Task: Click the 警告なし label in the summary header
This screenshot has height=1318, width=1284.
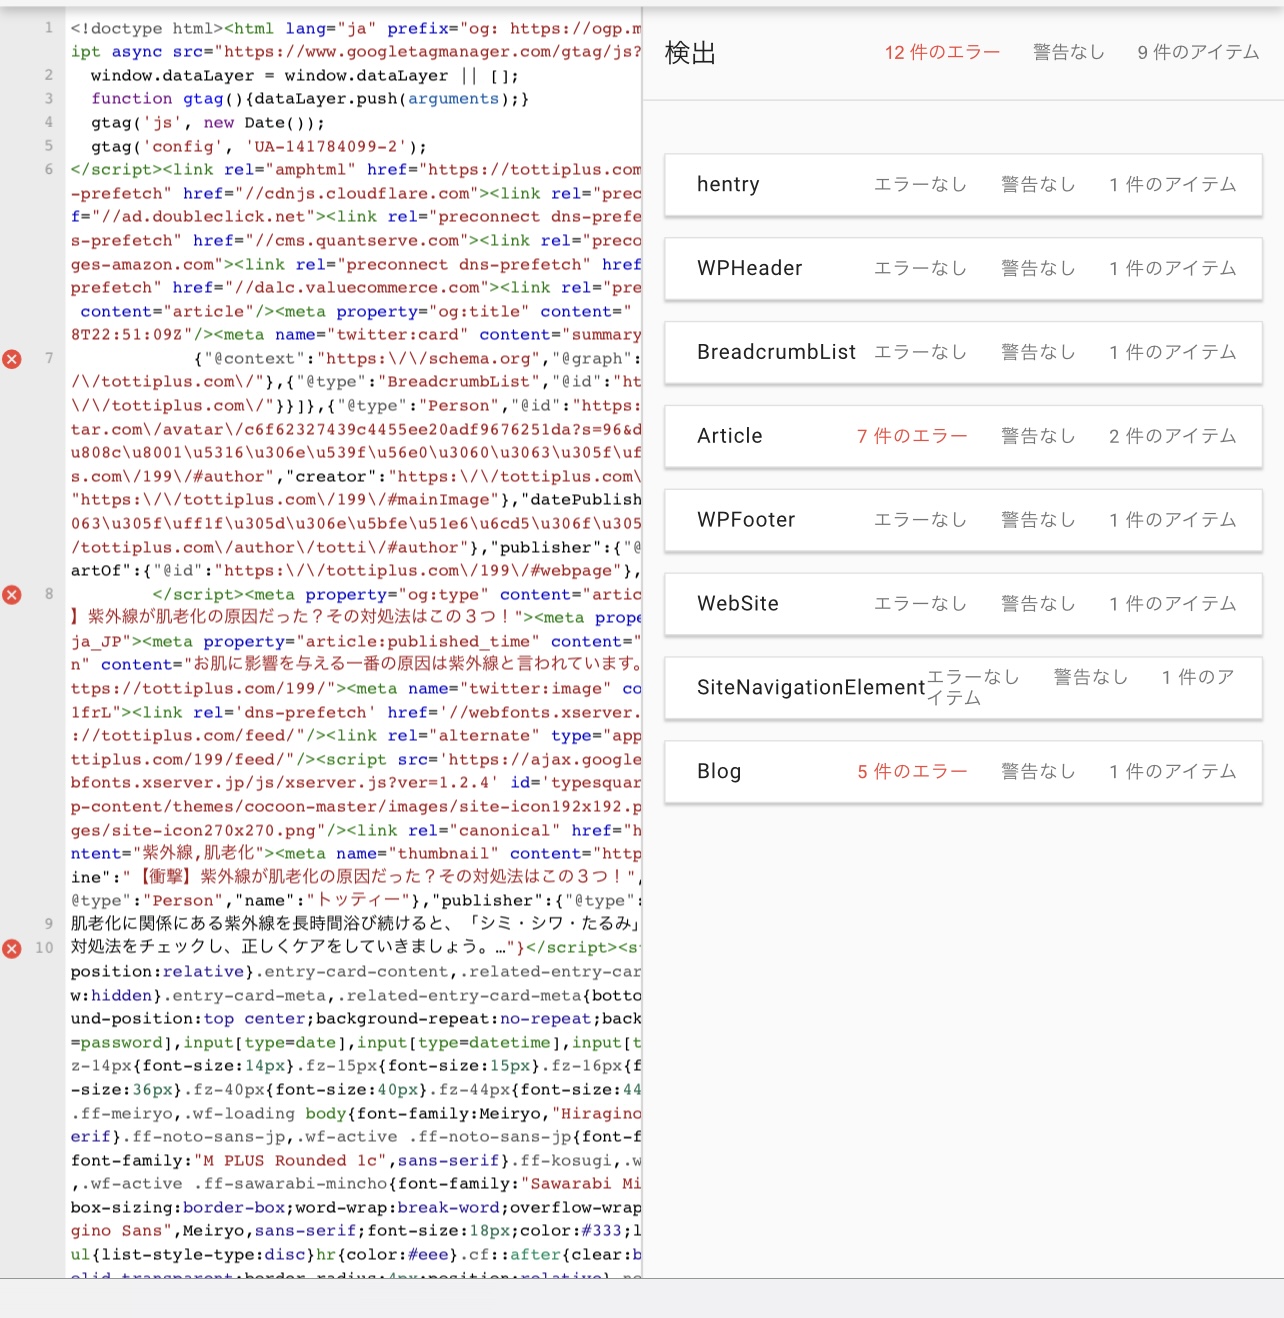Action: click(x=1069, y=52)
